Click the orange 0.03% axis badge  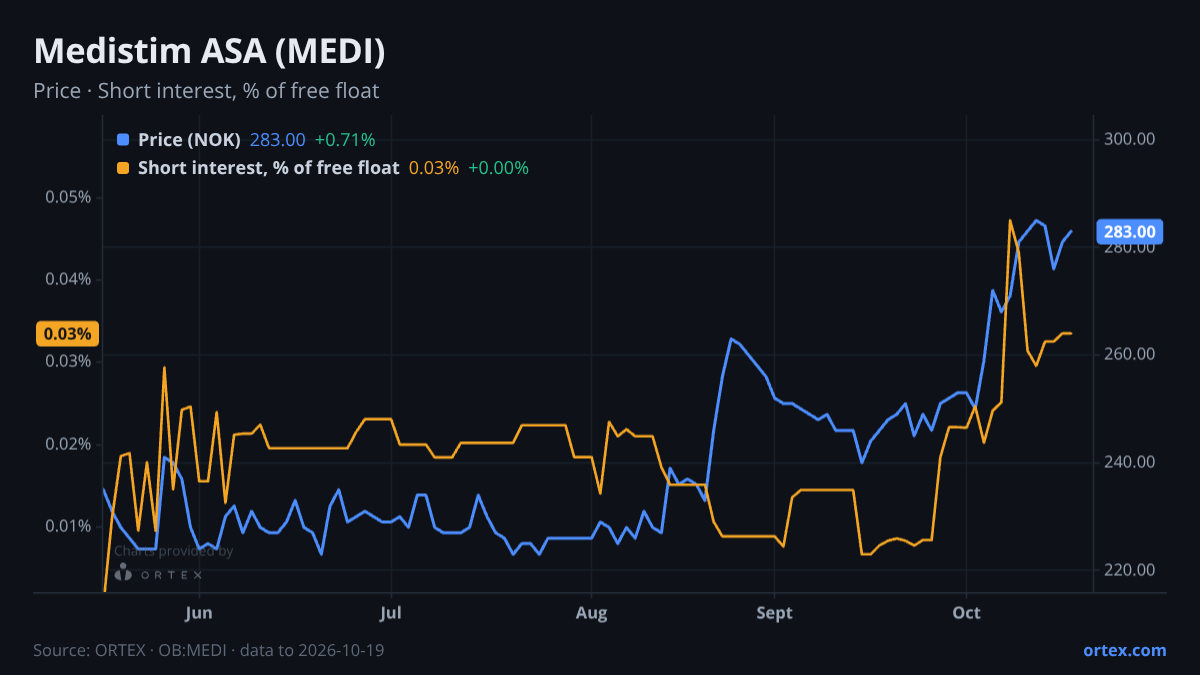pos(67,334)
